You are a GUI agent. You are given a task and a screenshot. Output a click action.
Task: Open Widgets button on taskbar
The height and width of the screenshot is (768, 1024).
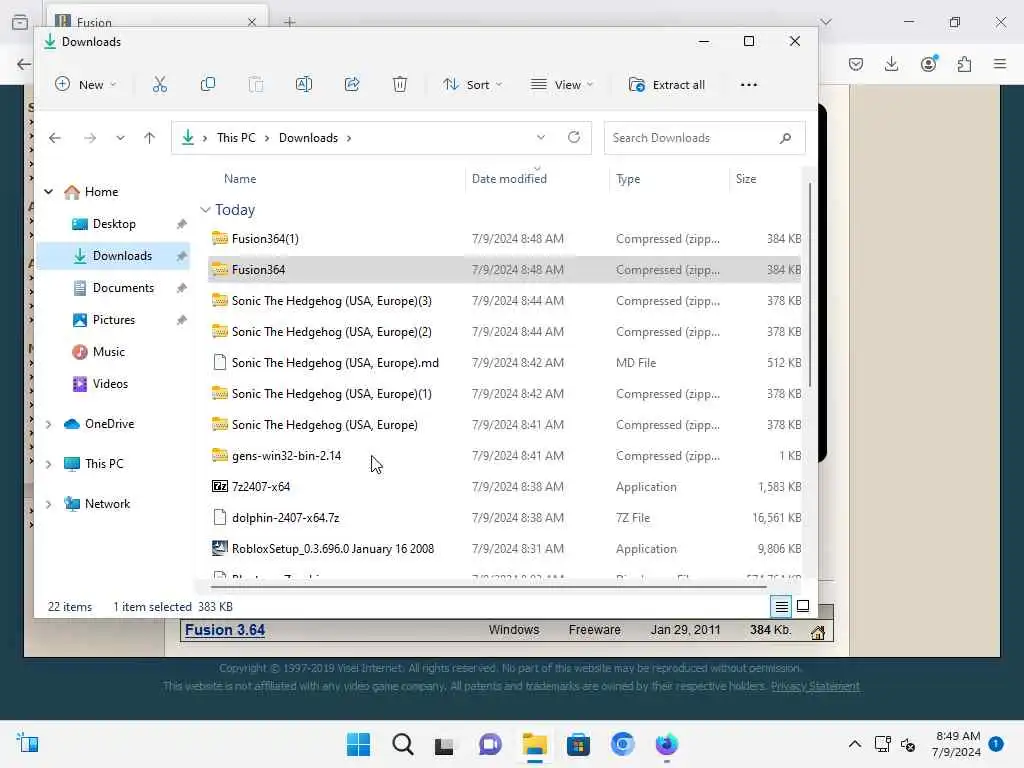(27, 744)
